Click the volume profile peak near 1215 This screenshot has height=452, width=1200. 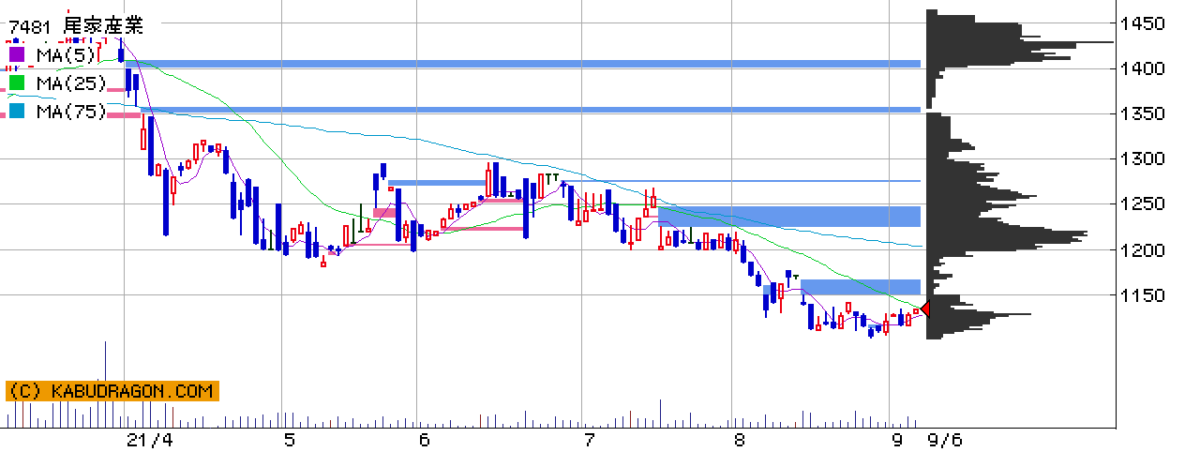(x=1008, y=237)
